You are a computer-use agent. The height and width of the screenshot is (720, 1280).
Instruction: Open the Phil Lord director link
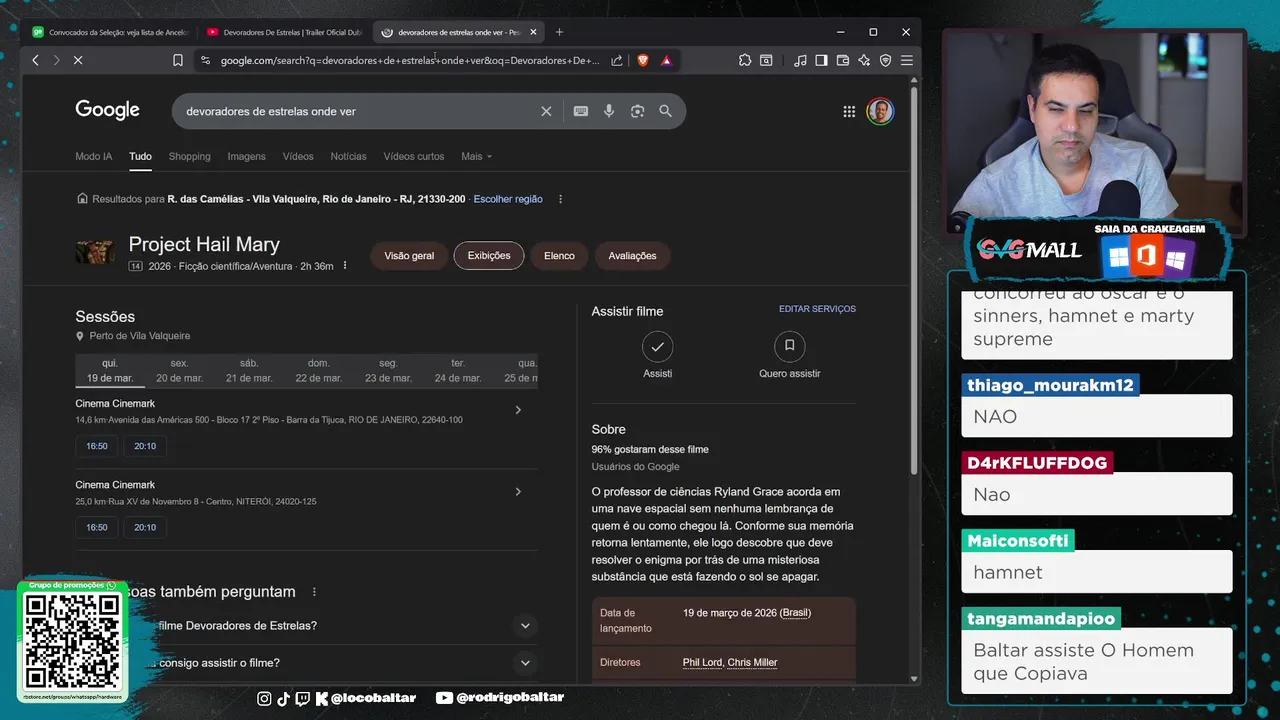point(703,662)
